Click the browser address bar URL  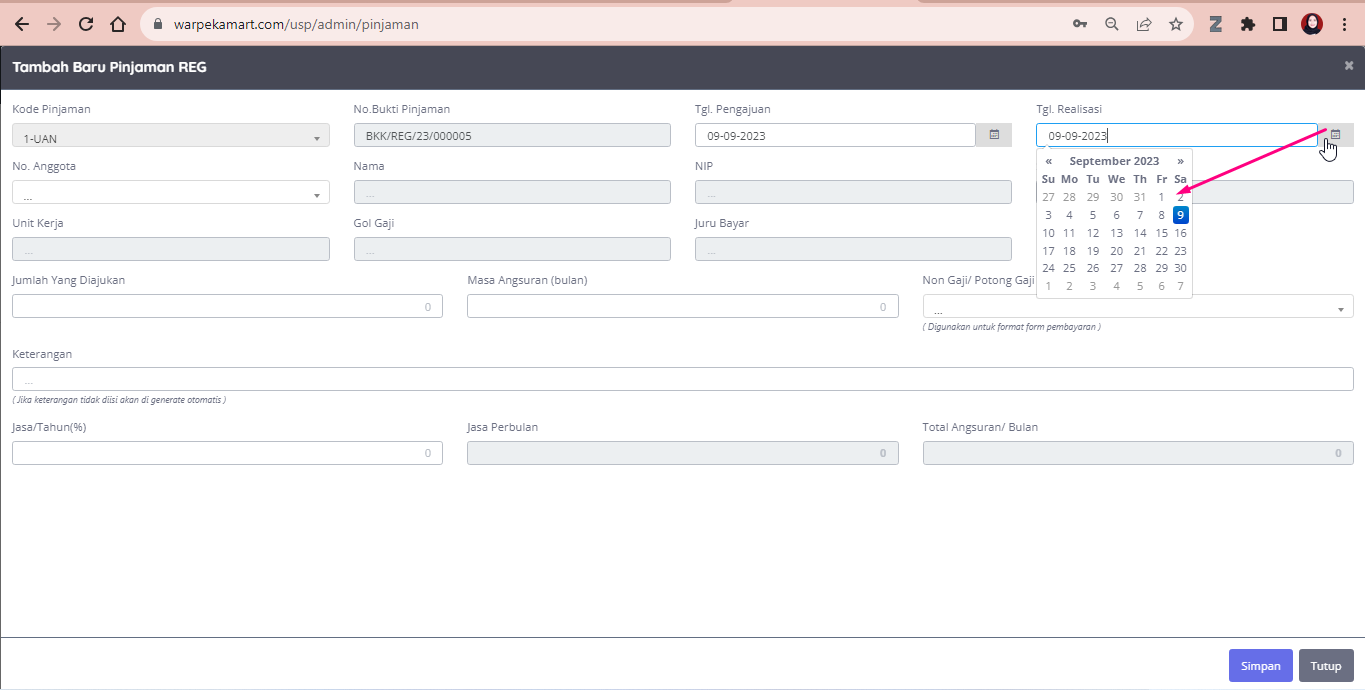(296, 24)
